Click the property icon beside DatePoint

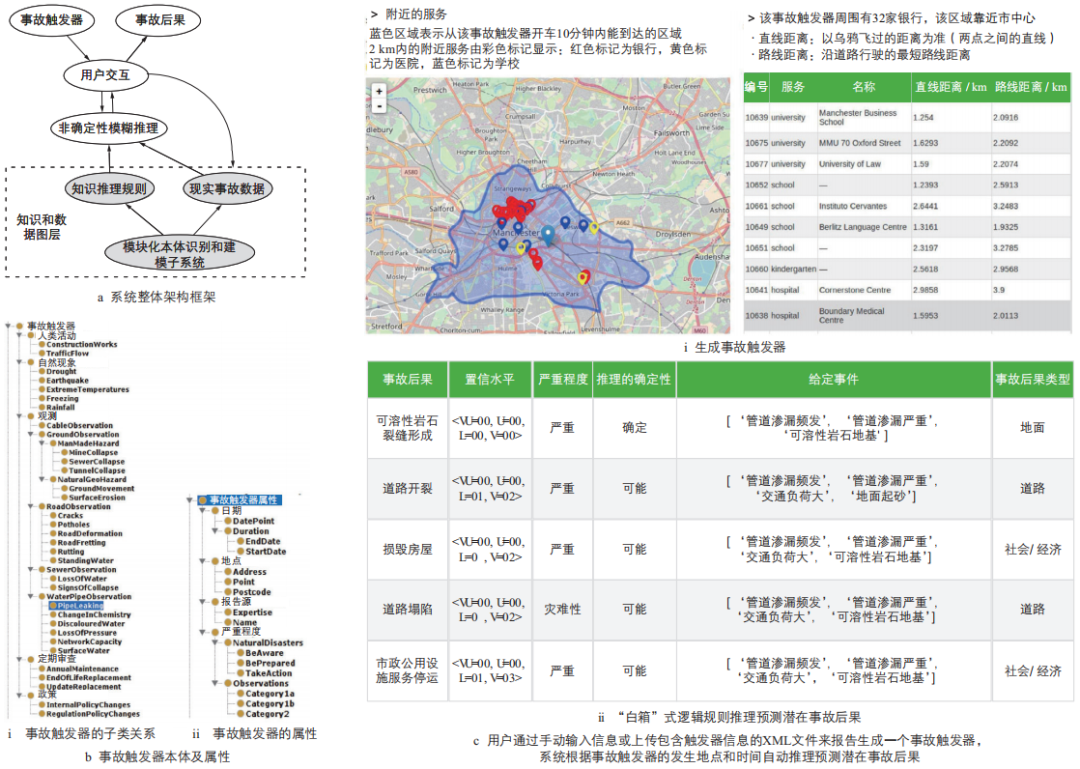pyautogui.click(x=228, y=521)
